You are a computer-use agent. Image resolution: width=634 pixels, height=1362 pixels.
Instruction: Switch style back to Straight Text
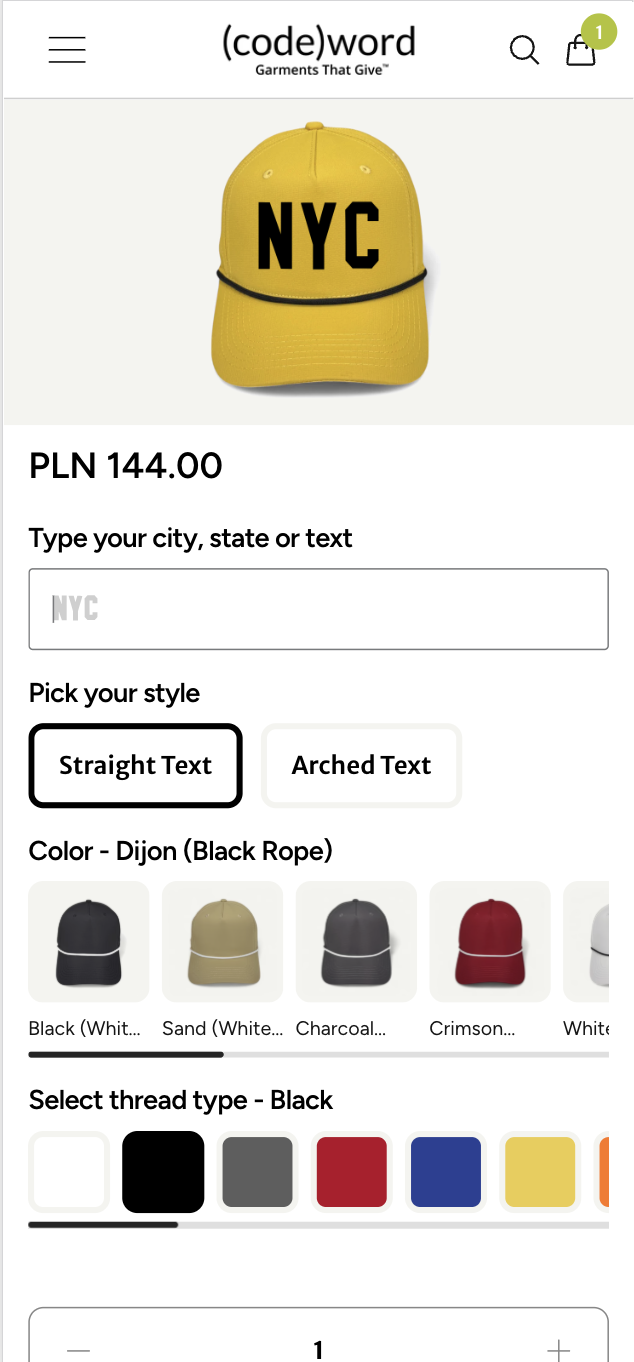135,765
